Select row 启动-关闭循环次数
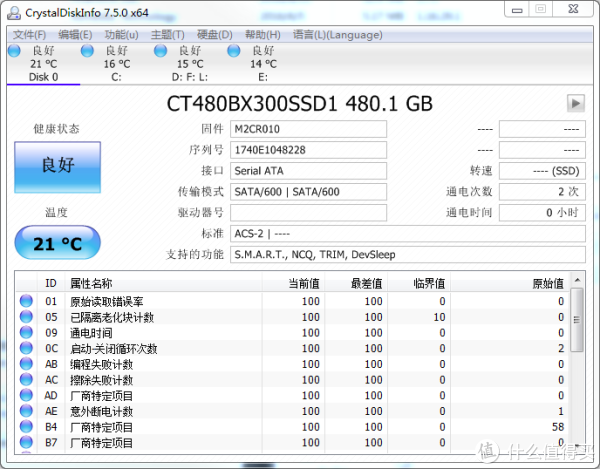The image size is (600, 469). (293, 348)
